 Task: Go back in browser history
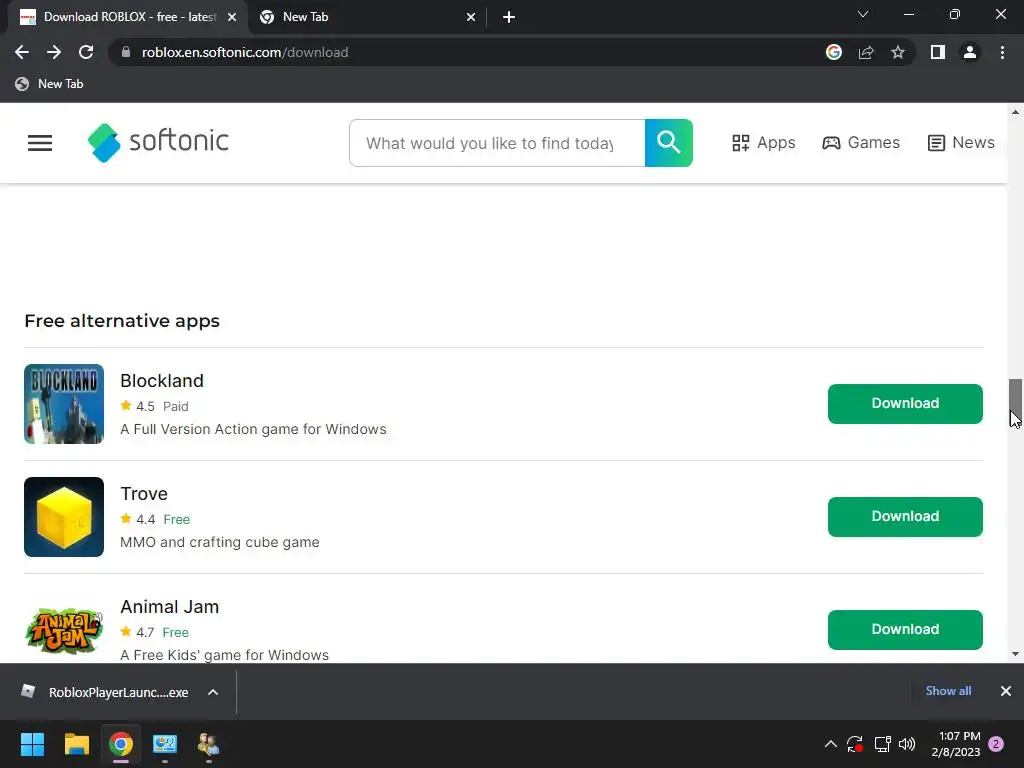(x=22, y=52)
